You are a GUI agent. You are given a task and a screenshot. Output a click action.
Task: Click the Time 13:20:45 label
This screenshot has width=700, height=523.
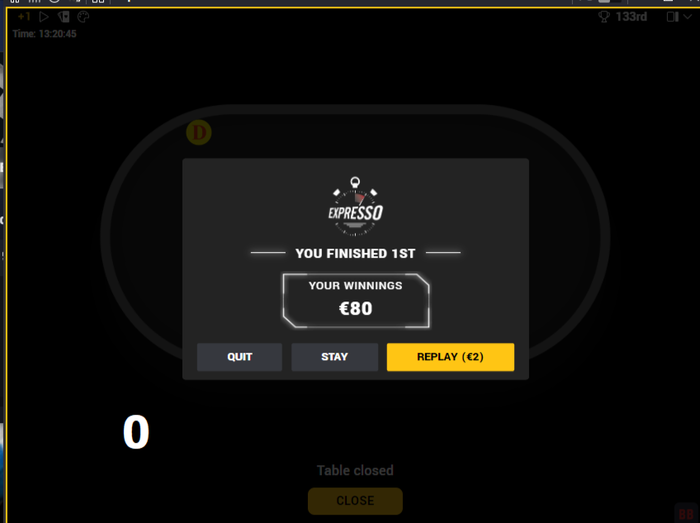coord(44,34)
